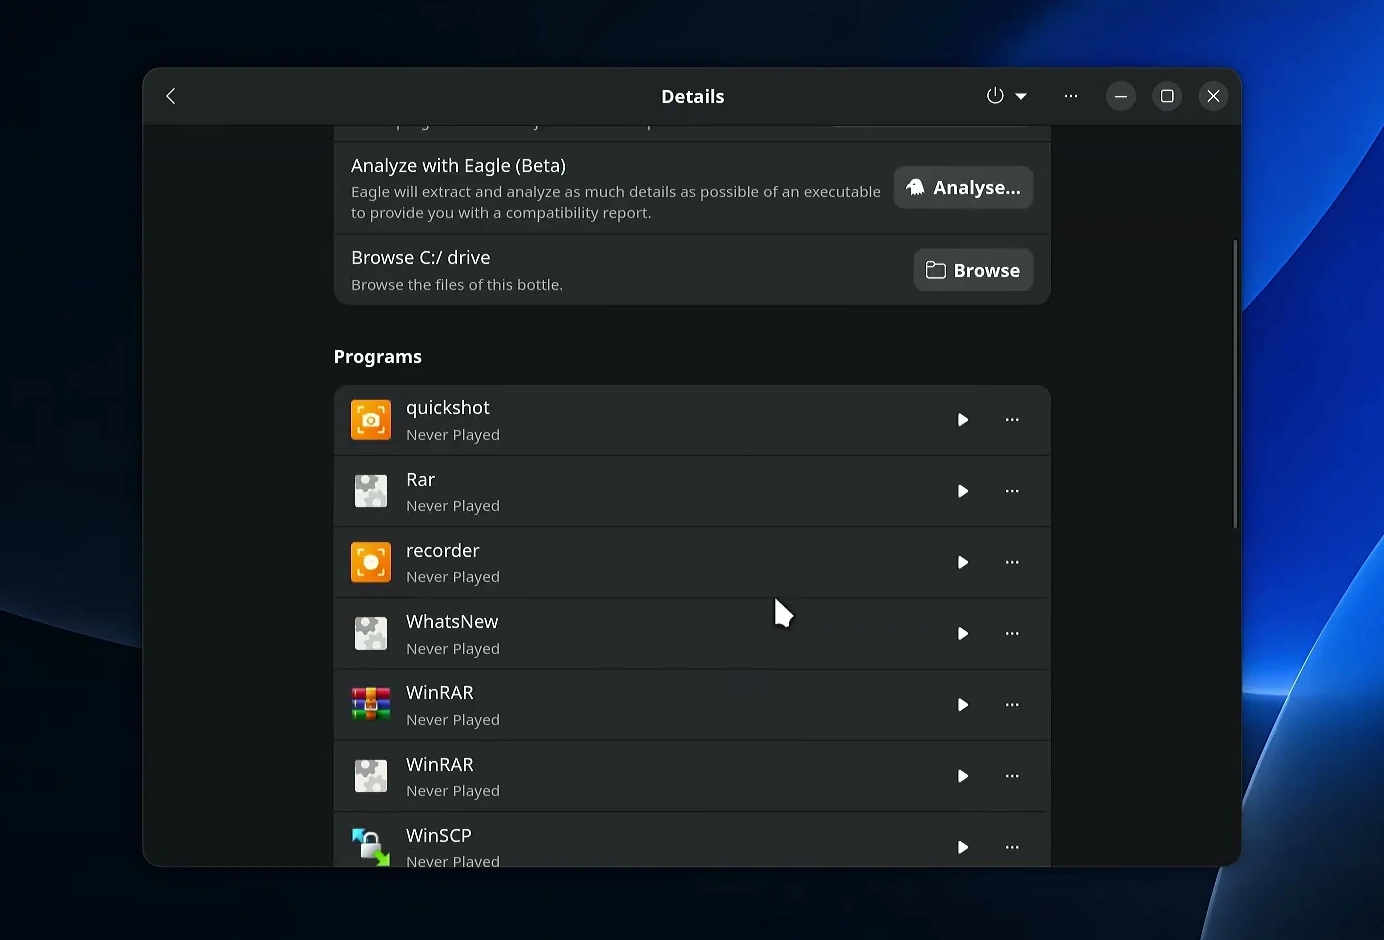Click the "Programs" section heading
Screen dimensions: 1384x940
[378, 357]
